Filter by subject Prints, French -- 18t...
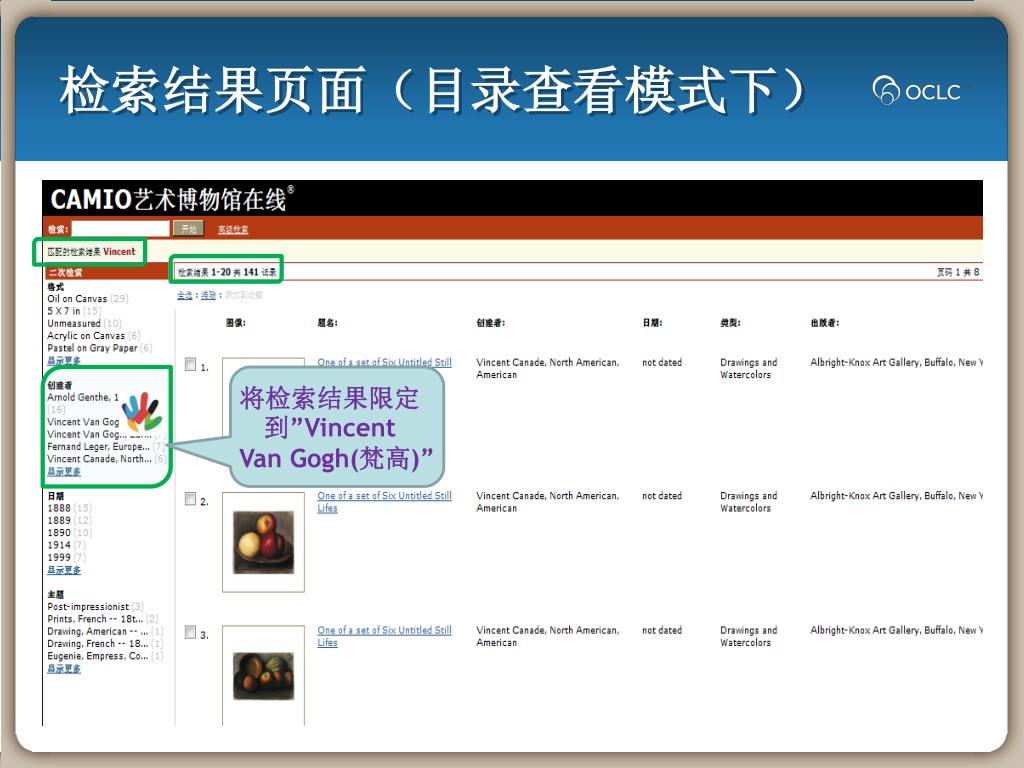1024x768 pixels. [95, 619]
